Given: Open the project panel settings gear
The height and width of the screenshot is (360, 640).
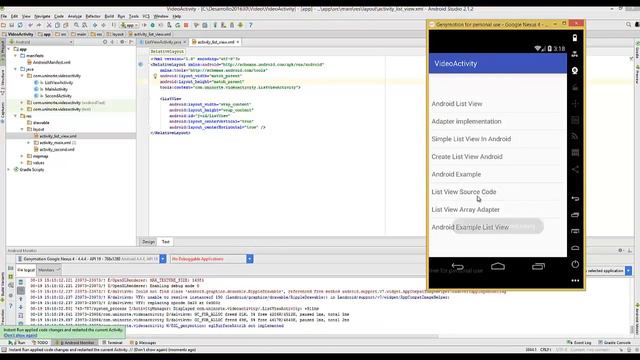Looking at the screenshot, I should [x=122, y=42].
